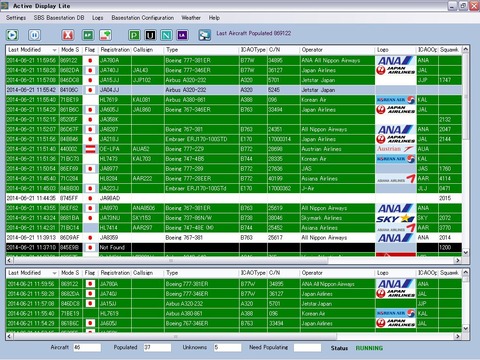Image resolution: width=480 pixels, height=360 pixels.
Task: Open the Help menu
Action: [214, 18]
